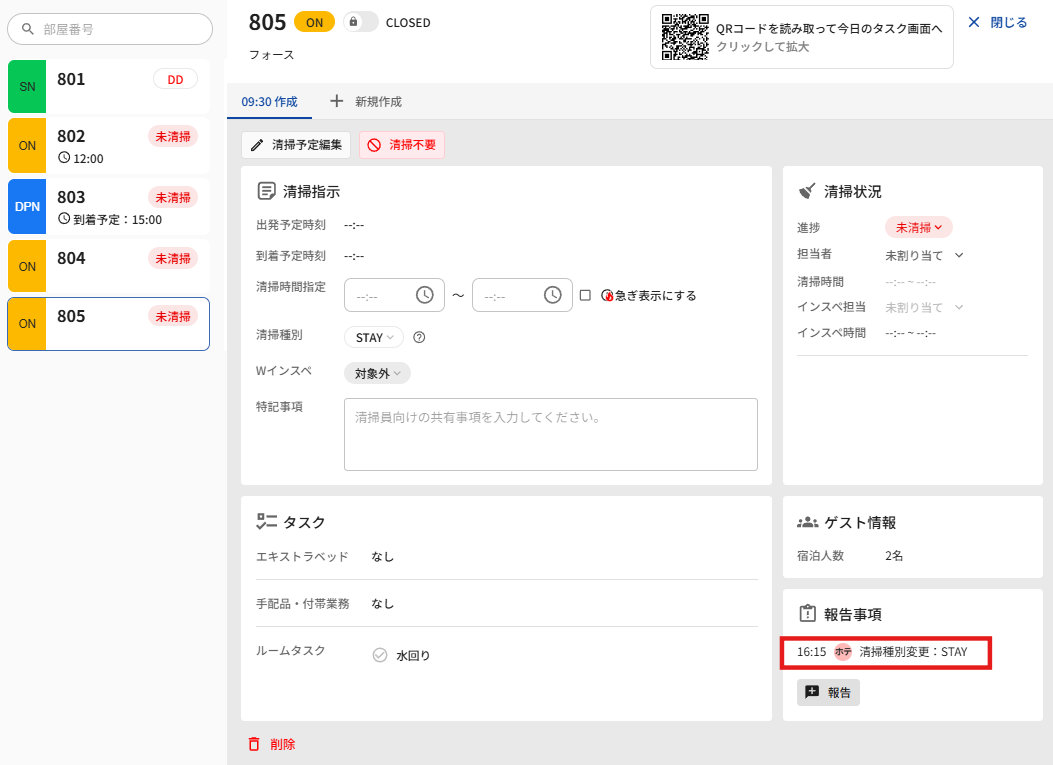The height and width of the screenshot is (765, 1053).
Task: Expand the Wインスペ 対象外 dropdown
Action: [377, 373]
